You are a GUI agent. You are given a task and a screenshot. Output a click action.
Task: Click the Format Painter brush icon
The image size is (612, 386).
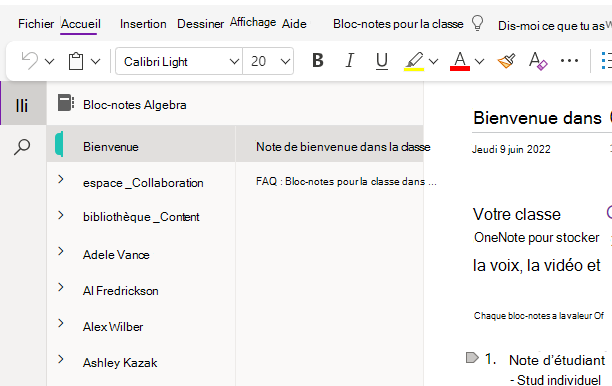click(506, 61)
